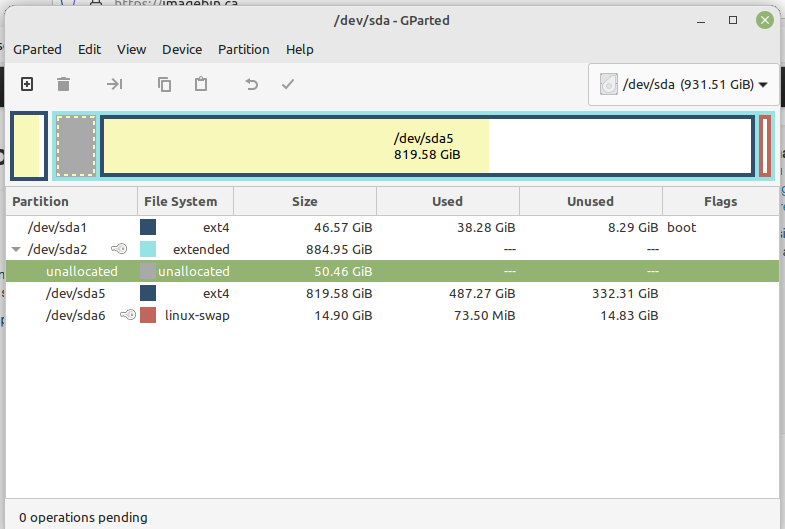
Task: Sort by the Size column header
Action: click(305, 201)
